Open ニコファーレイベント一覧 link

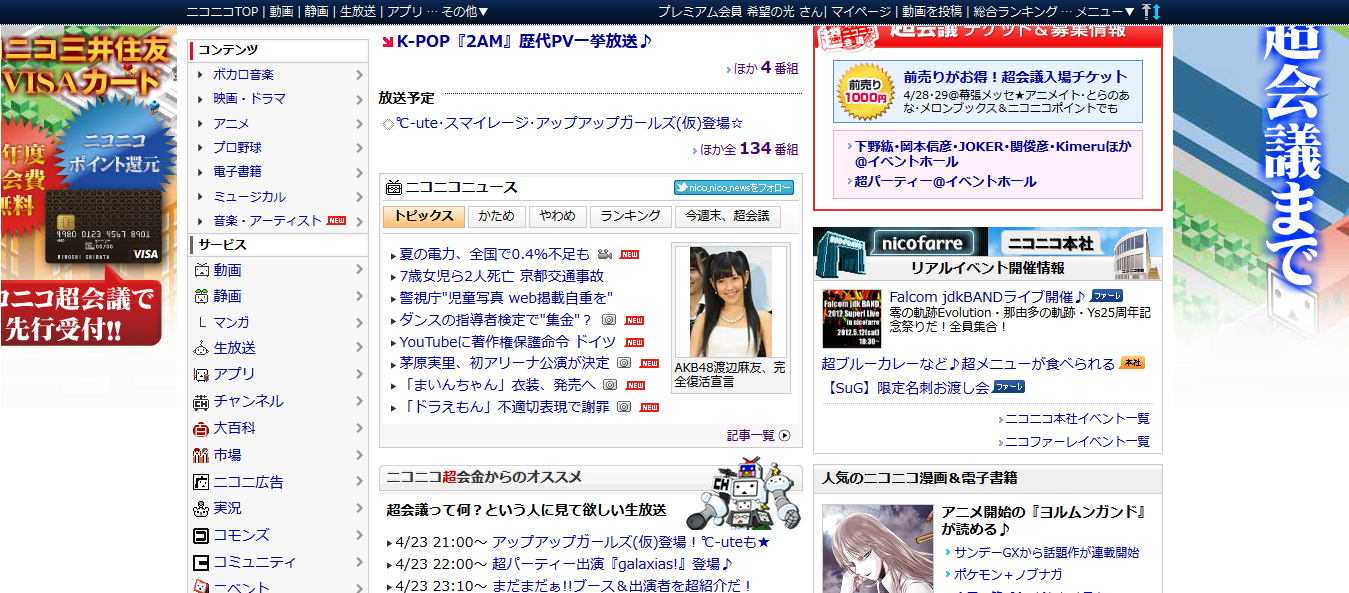pos(1077,441)
